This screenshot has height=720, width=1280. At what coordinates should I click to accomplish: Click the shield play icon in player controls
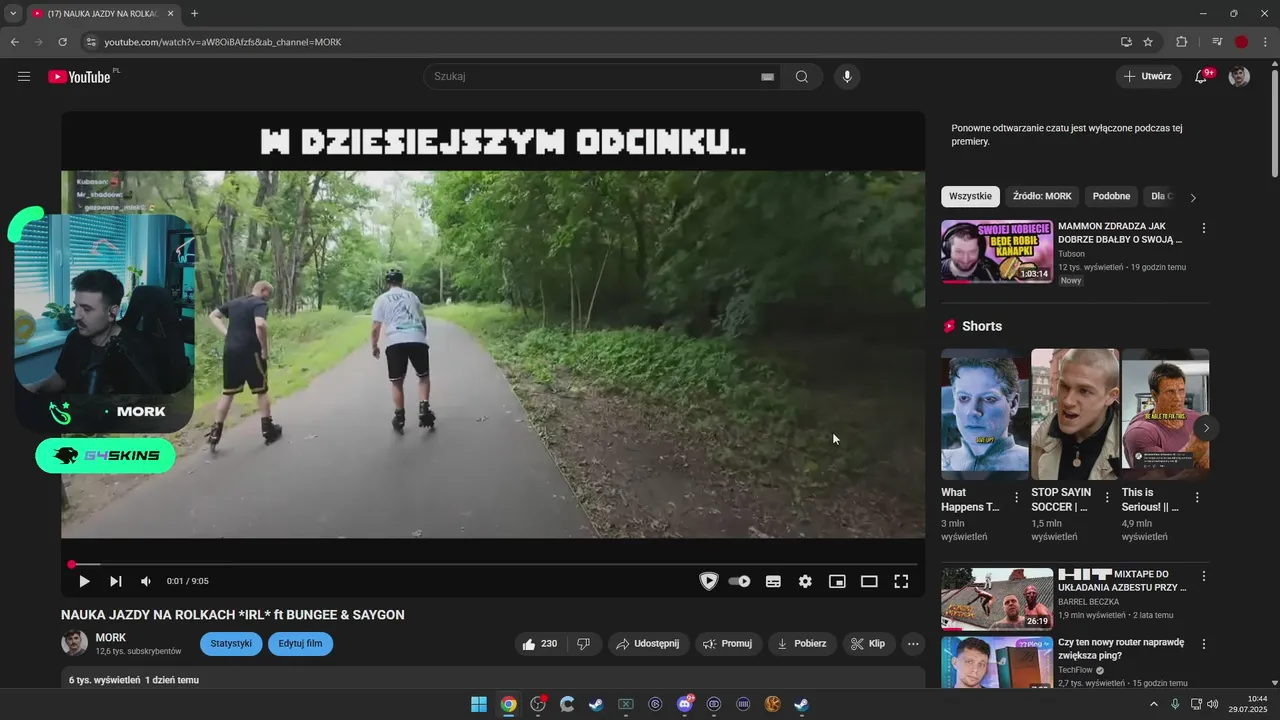pos(708,581)
